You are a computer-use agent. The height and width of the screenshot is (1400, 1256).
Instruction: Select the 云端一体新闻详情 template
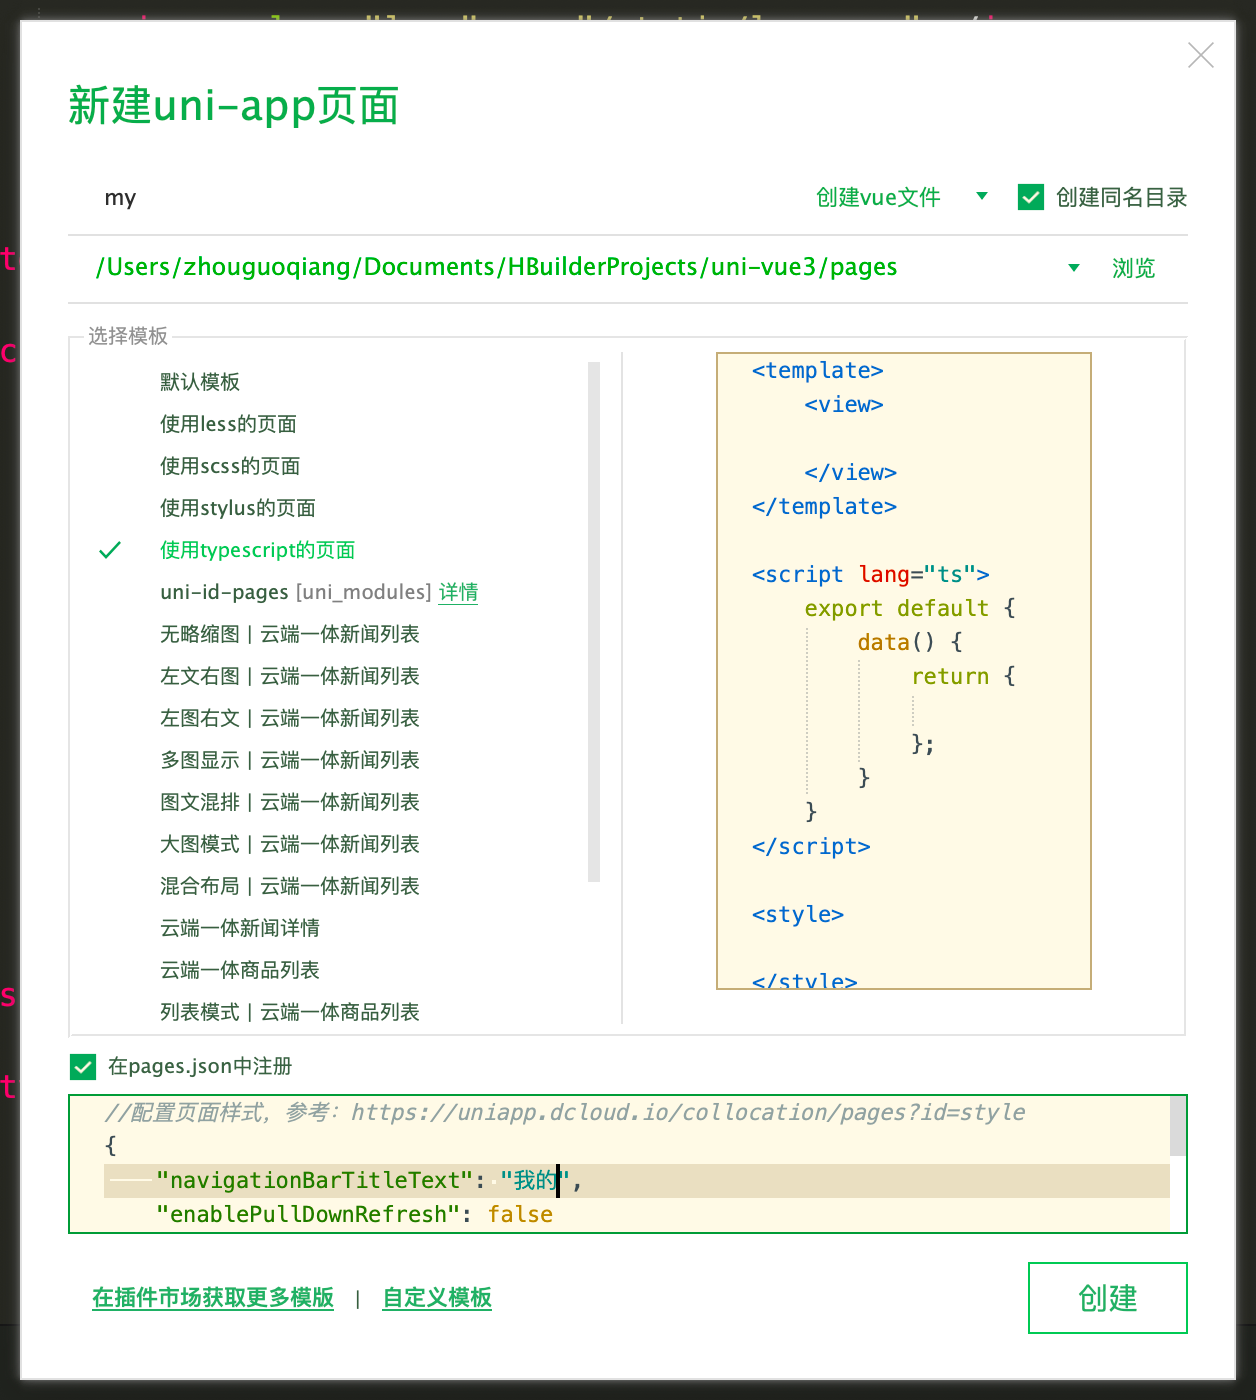pos(240,928)
